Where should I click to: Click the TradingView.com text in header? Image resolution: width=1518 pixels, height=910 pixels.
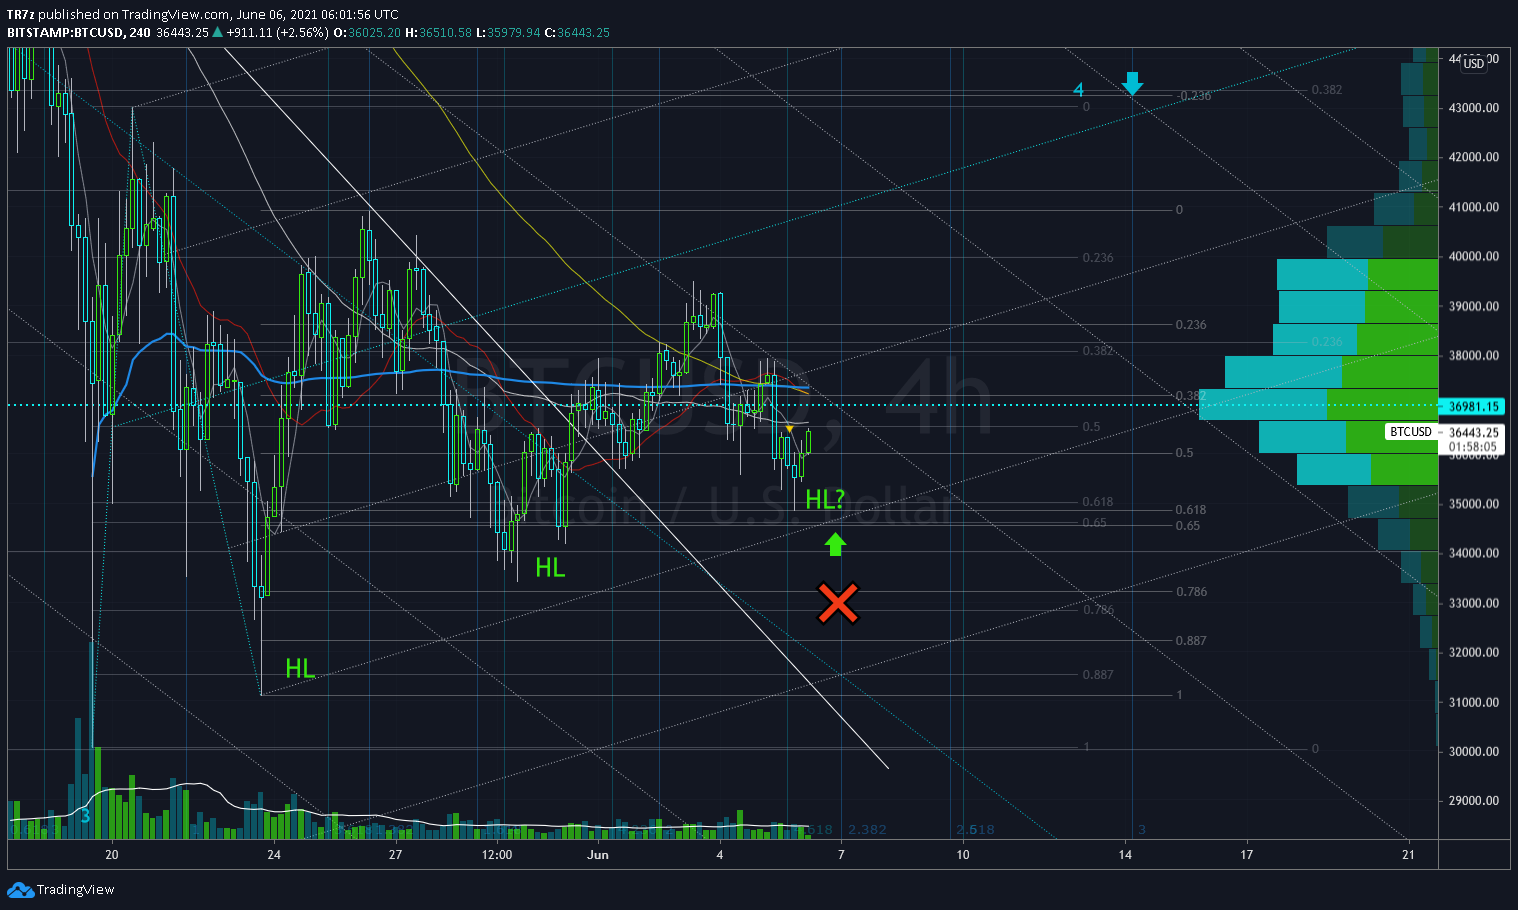point(175,14)
